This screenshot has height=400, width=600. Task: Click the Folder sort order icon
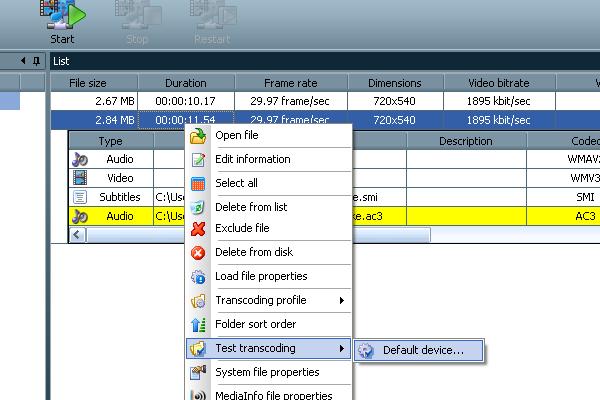coord(197,324)
